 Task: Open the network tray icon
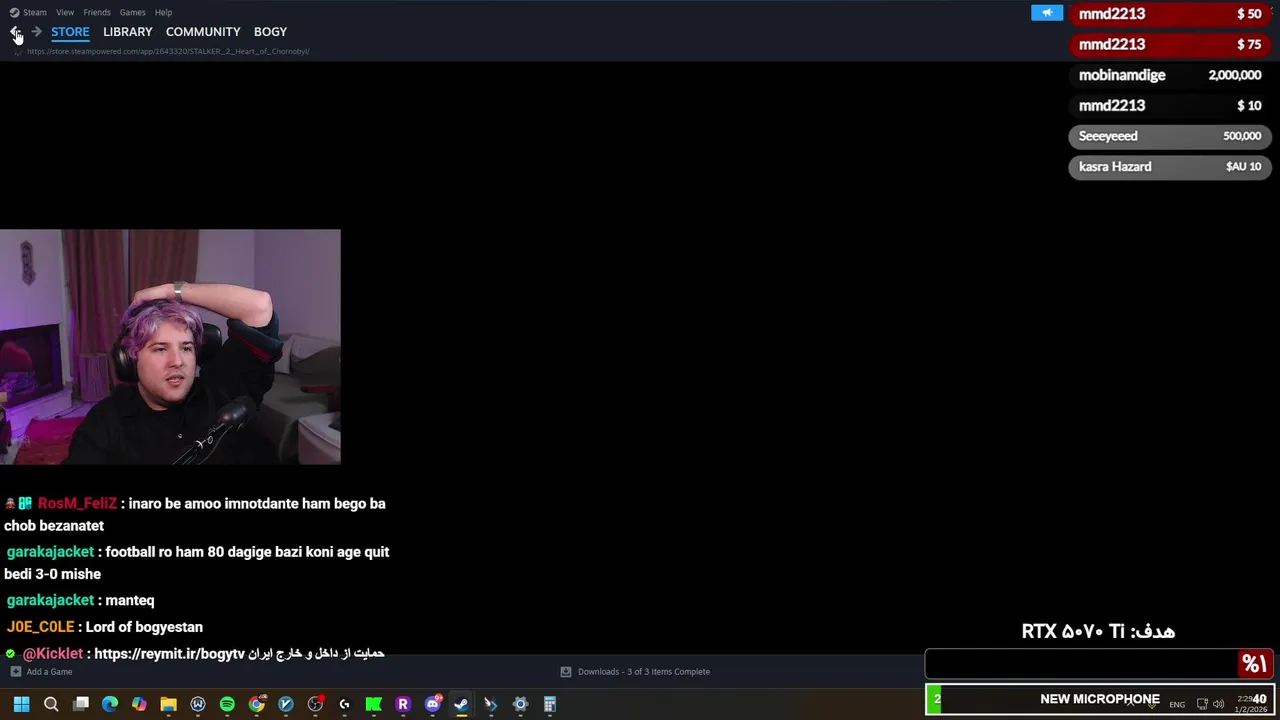click(1202, 704)
